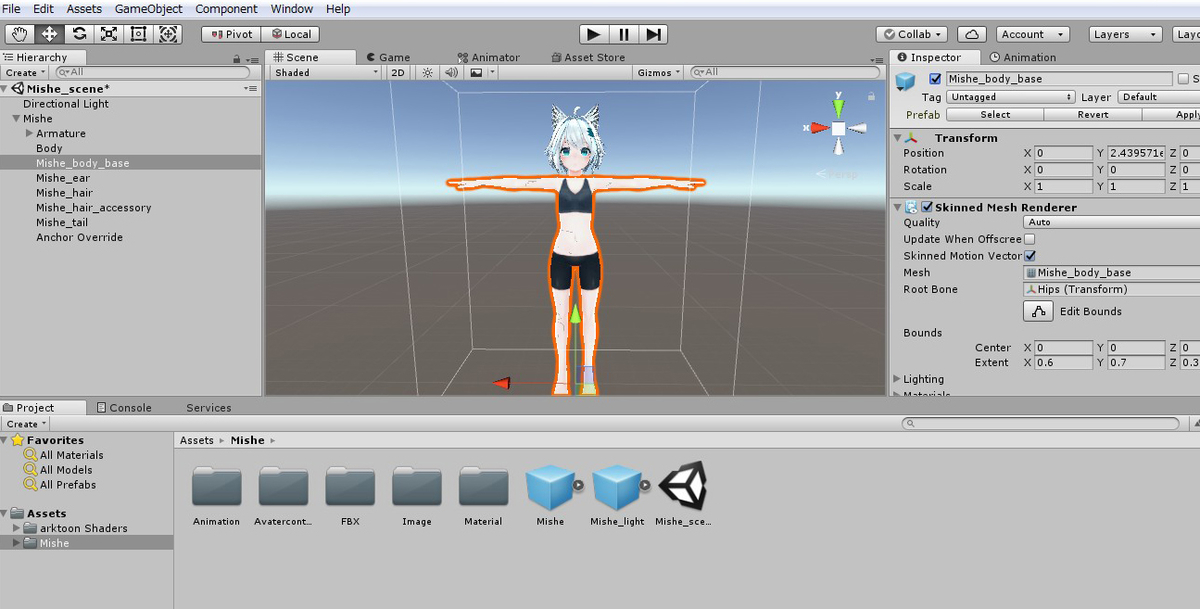
Task: Open the Project Create menu
Action: click(25, 423)
